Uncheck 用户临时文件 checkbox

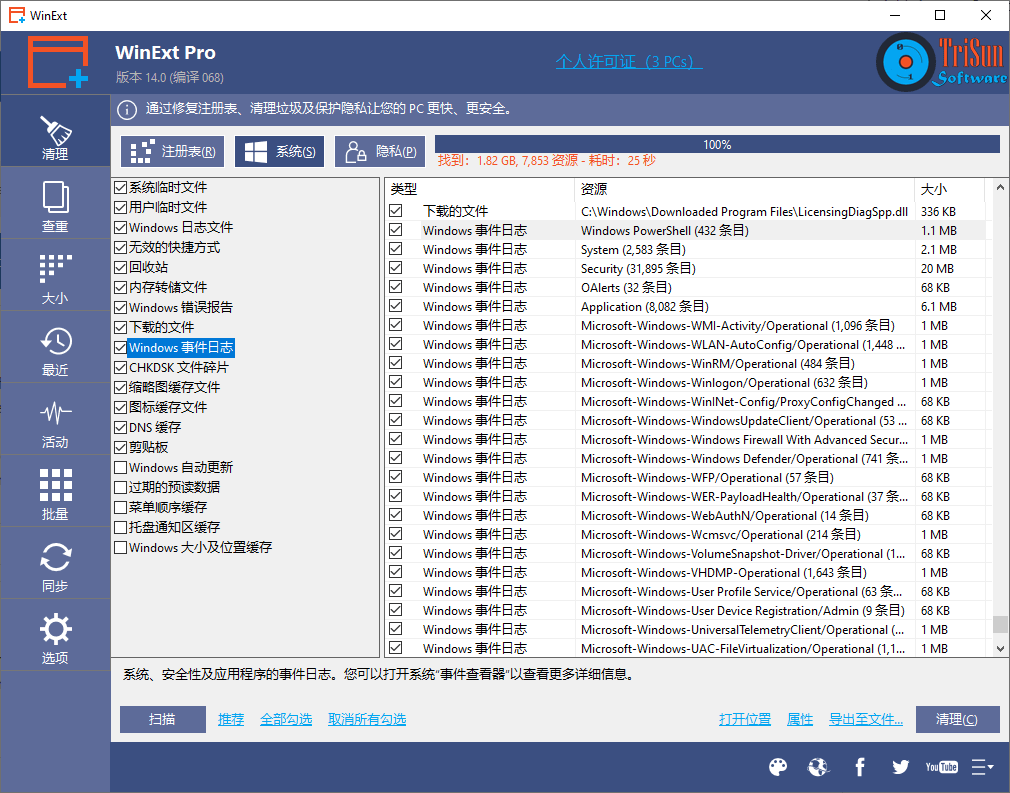coord(120,207)
